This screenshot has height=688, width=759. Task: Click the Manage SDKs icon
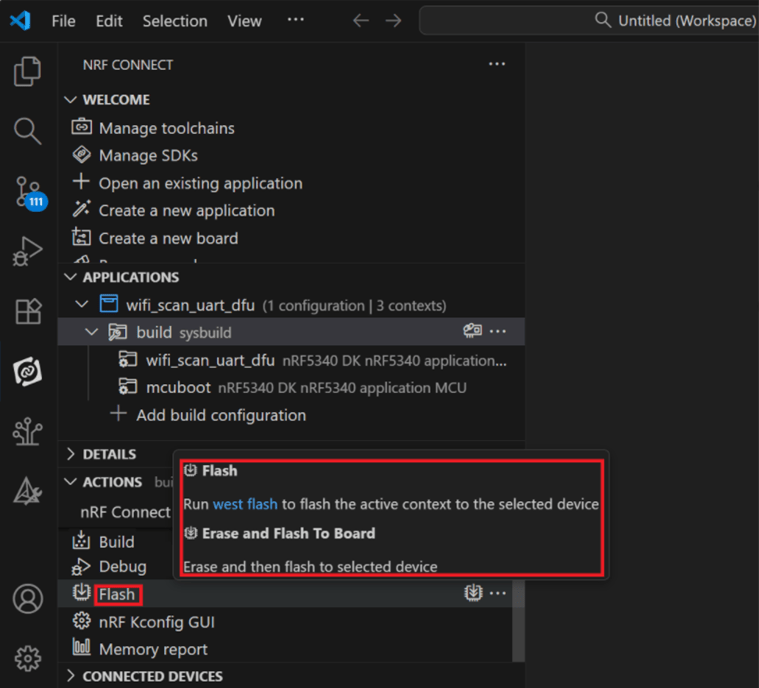81,154
